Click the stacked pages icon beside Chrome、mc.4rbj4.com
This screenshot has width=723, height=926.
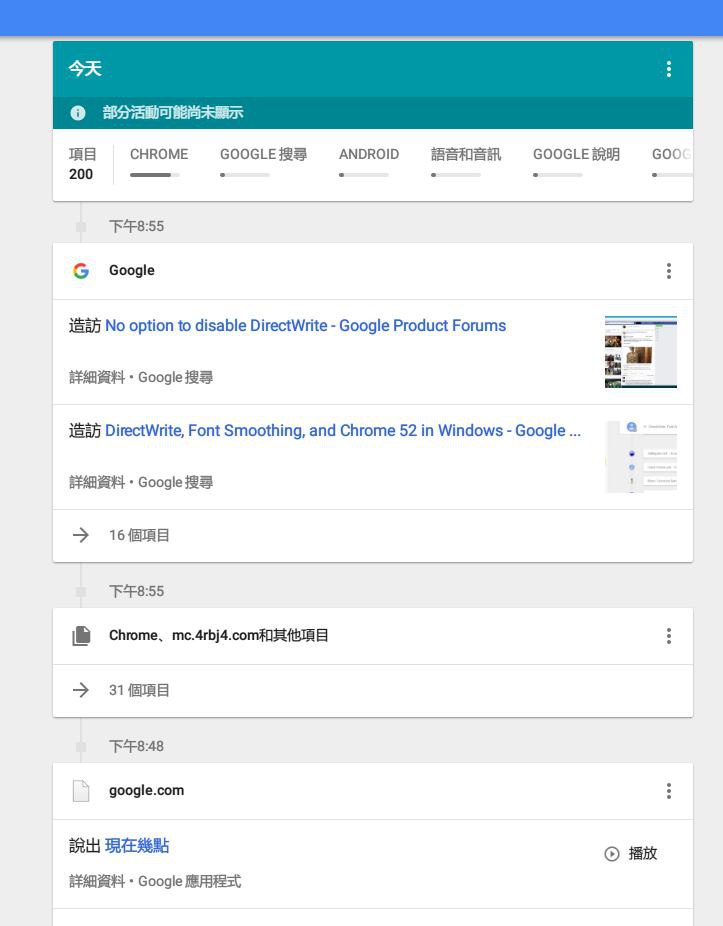tap(81, 636)
